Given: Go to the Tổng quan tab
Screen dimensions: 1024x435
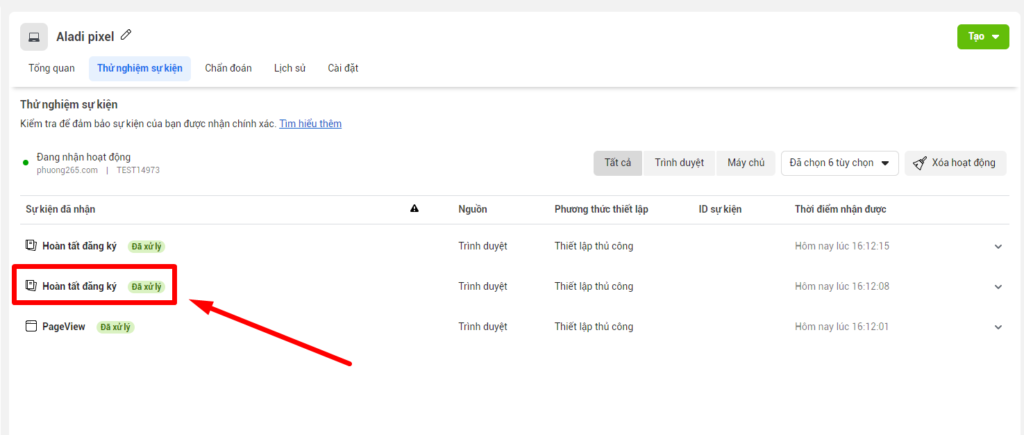Looking at the screenshot, I should point(52,68).
